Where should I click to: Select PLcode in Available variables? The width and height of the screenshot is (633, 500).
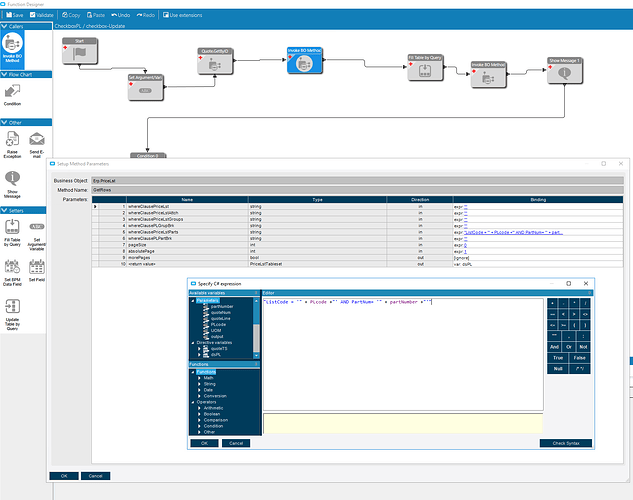[218, 324]
